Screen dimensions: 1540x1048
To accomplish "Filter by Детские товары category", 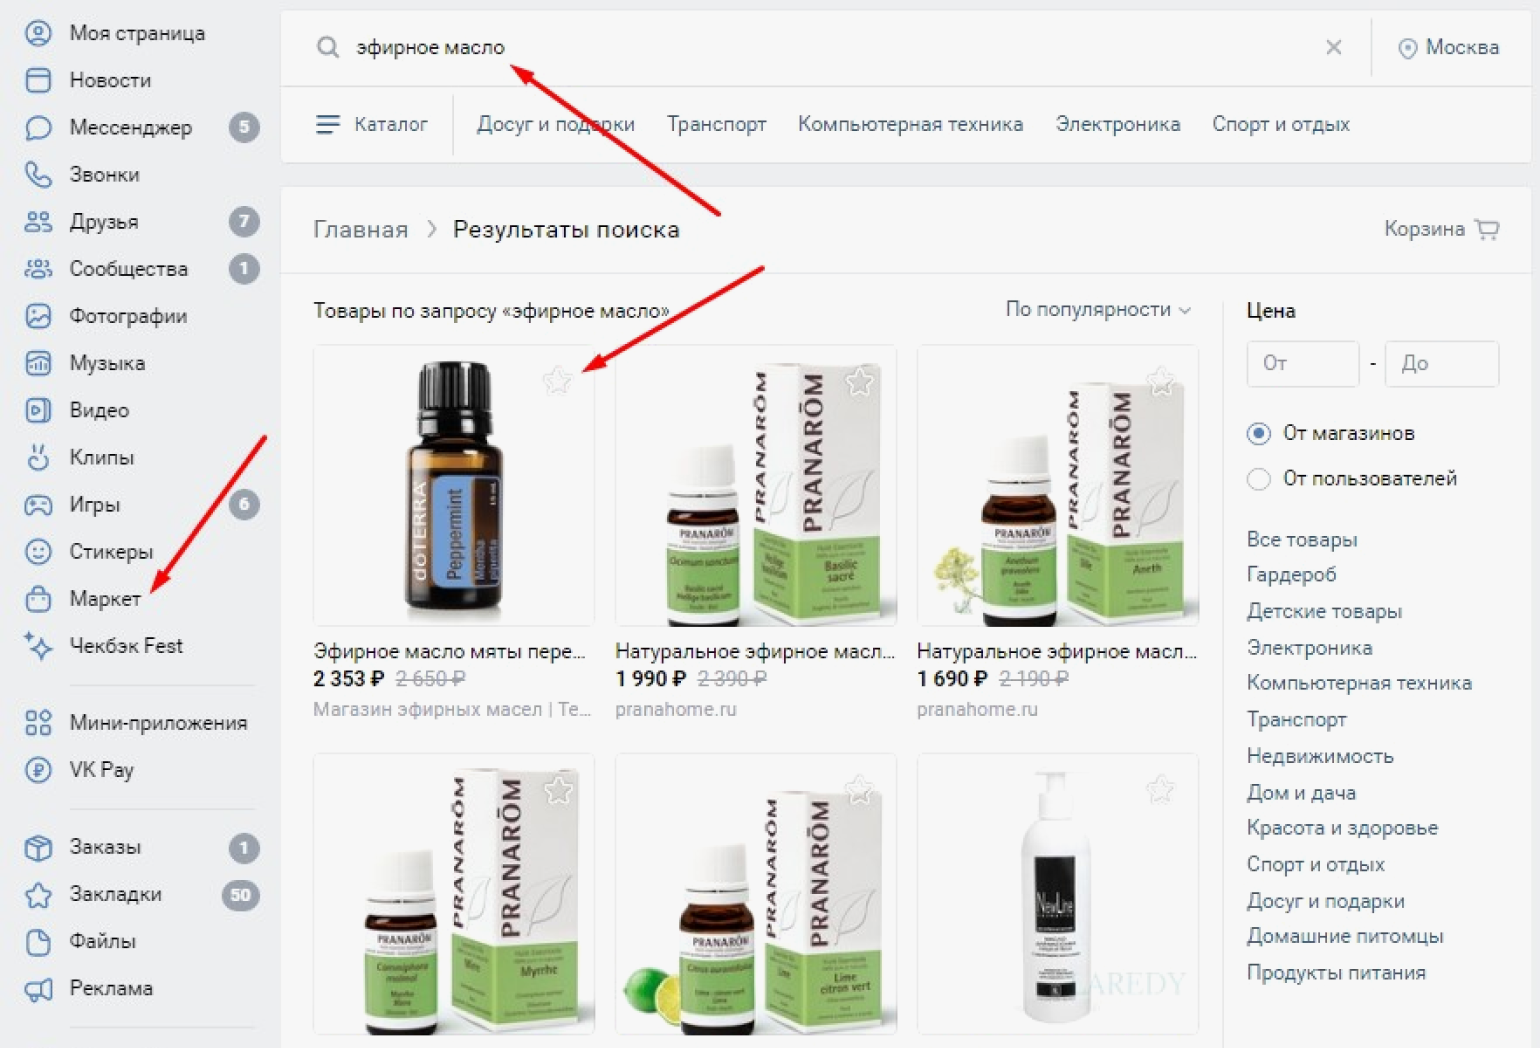I will tap(1324, 611).
